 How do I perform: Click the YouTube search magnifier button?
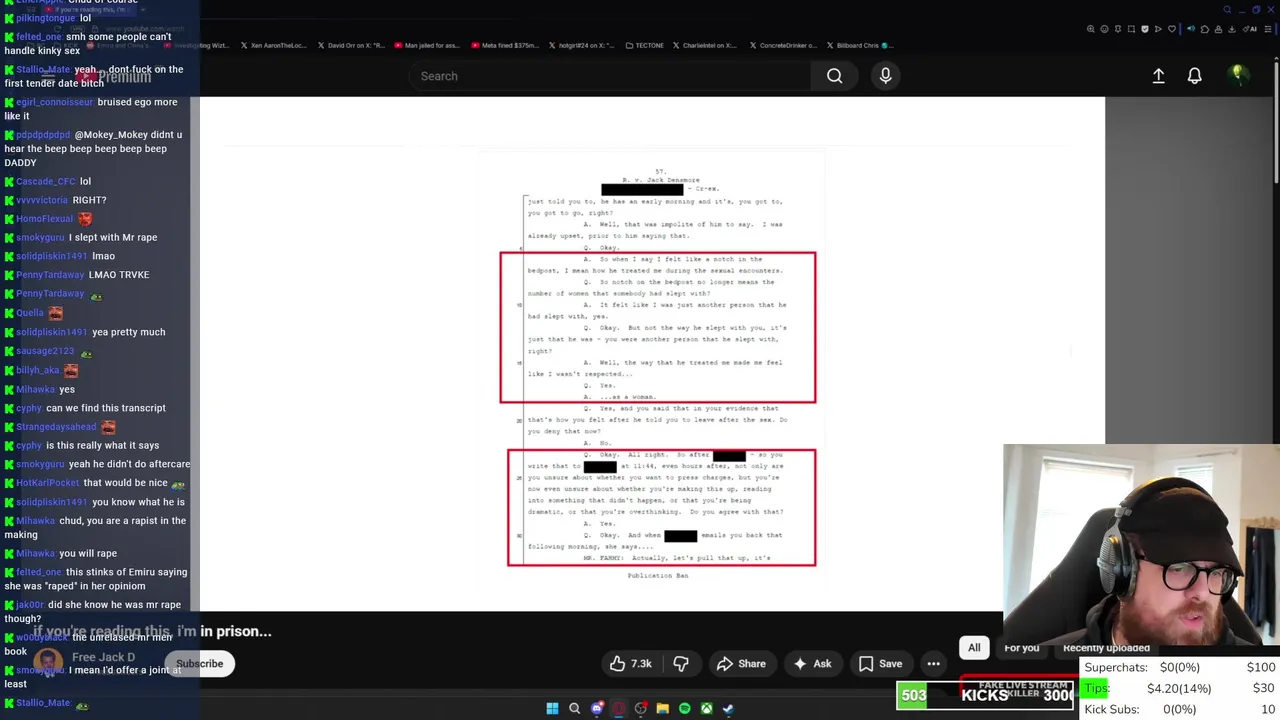coord(834,76)
